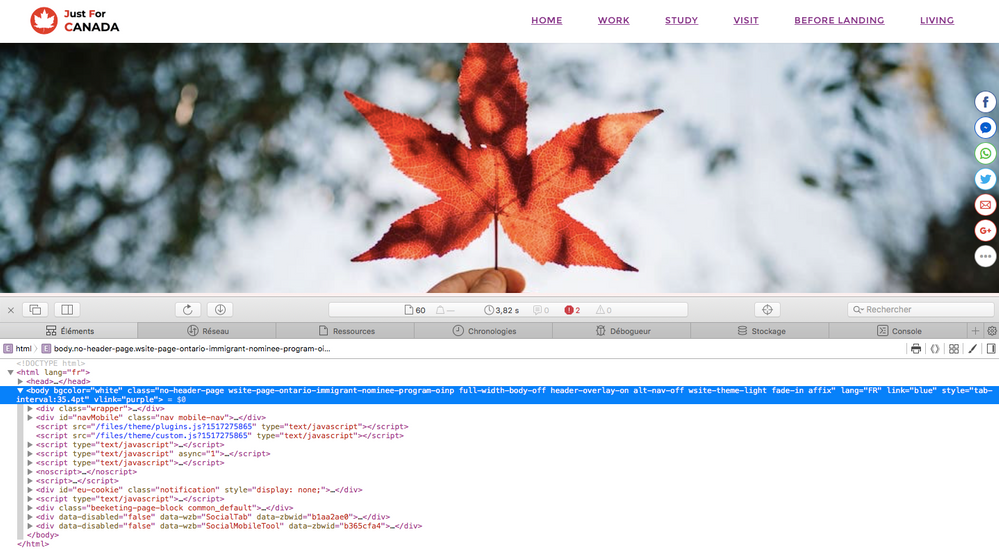Open the STUDY navigation link
The height and width of the screenshot is (559, 999).
coord(681,20)
